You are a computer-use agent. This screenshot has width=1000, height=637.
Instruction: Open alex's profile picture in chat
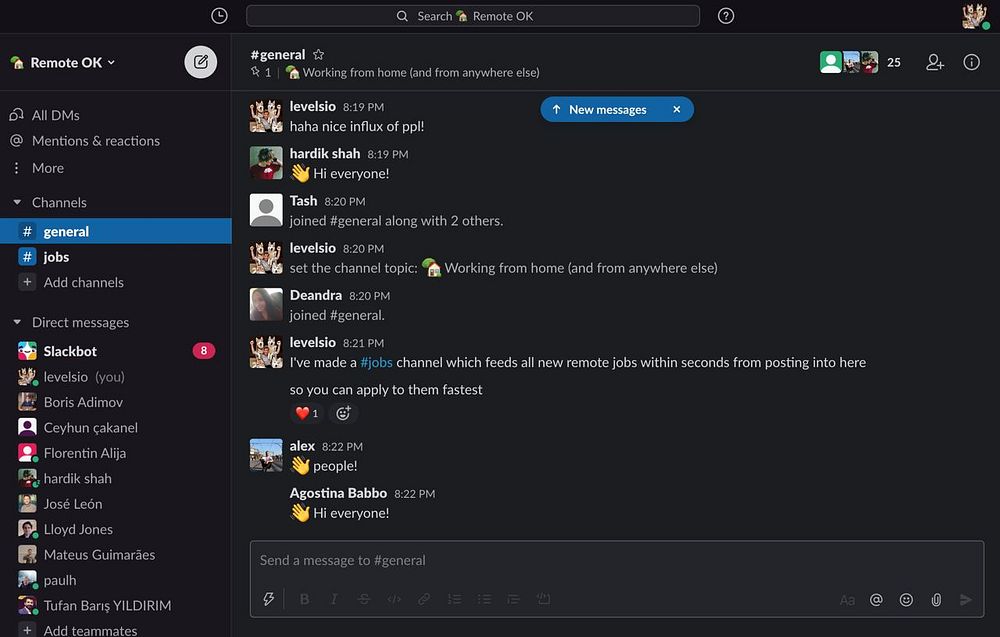(266, 455)
